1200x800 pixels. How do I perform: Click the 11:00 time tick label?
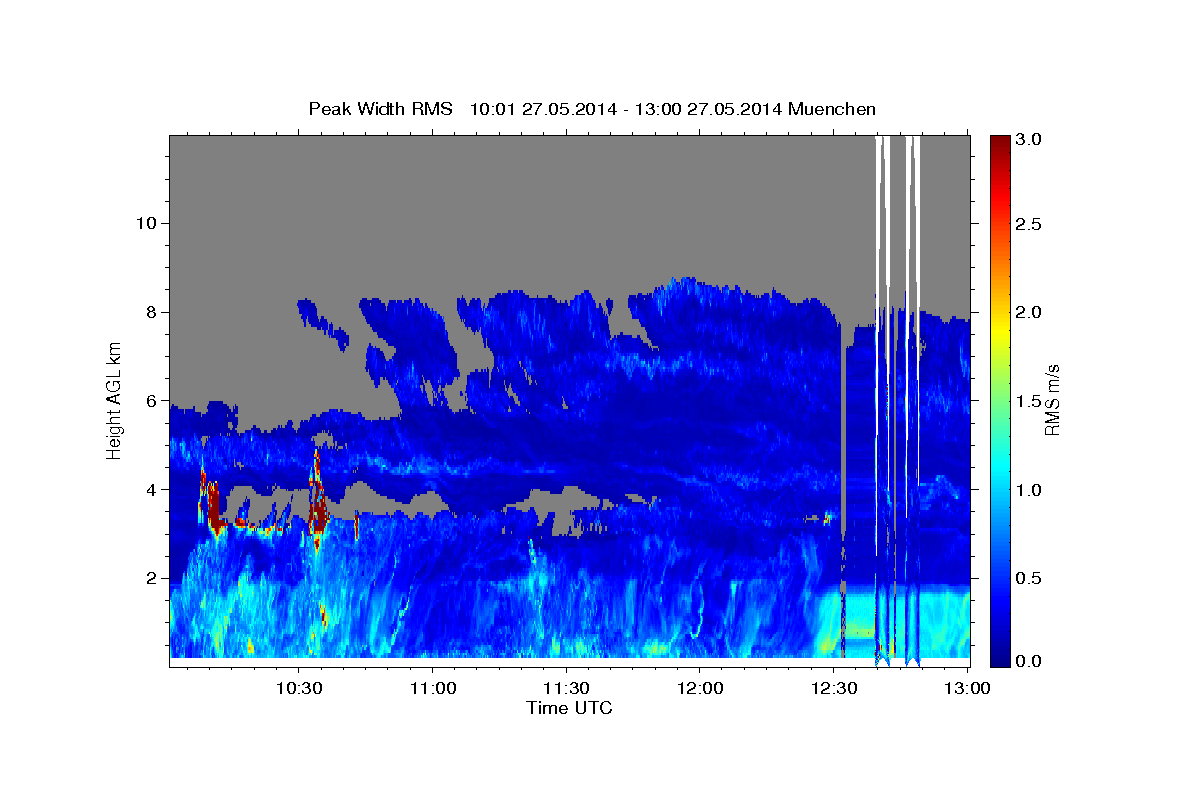[x=433, y=689]
